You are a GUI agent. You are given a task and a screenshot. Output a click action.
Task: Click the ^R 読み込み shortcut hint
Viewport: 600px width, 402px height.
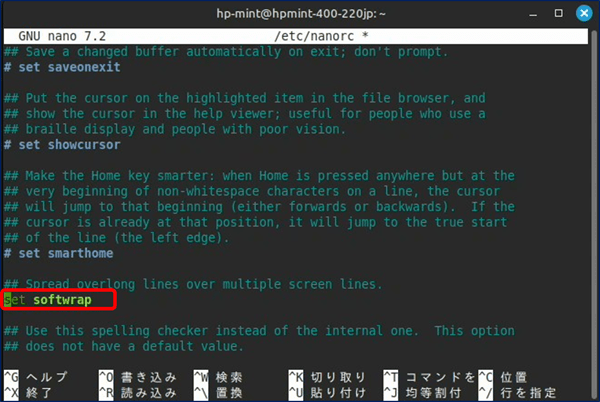[138, 393]
